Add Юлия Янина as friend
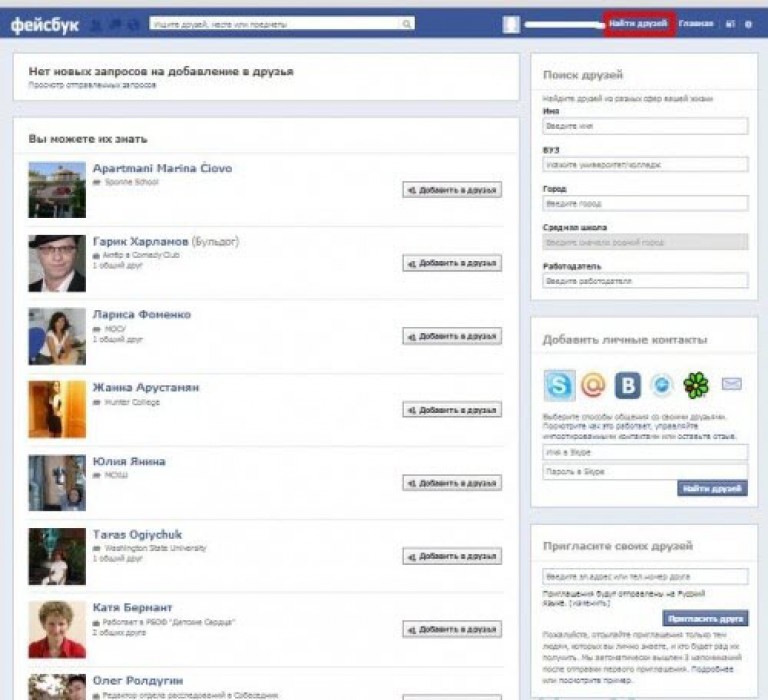The image size is (768, 700). click(x=452, y=483)
